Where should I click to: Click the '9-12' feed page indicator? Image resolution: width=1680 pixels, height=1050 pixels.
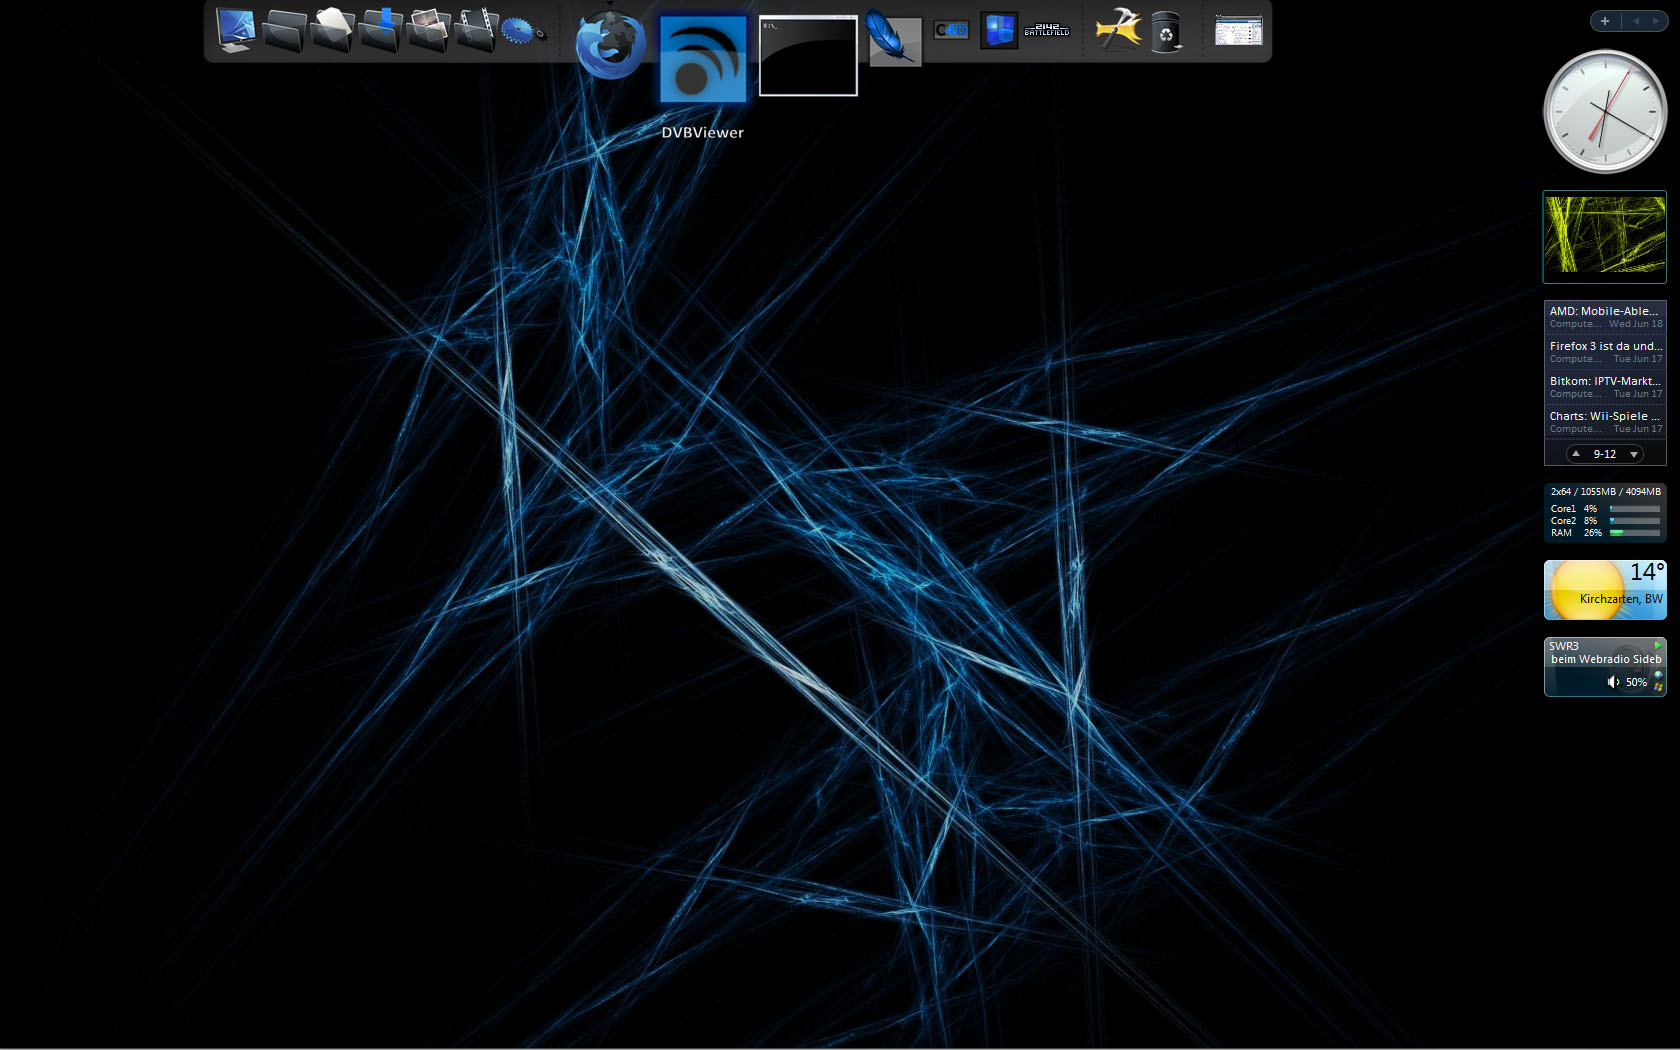point(1605,454)
